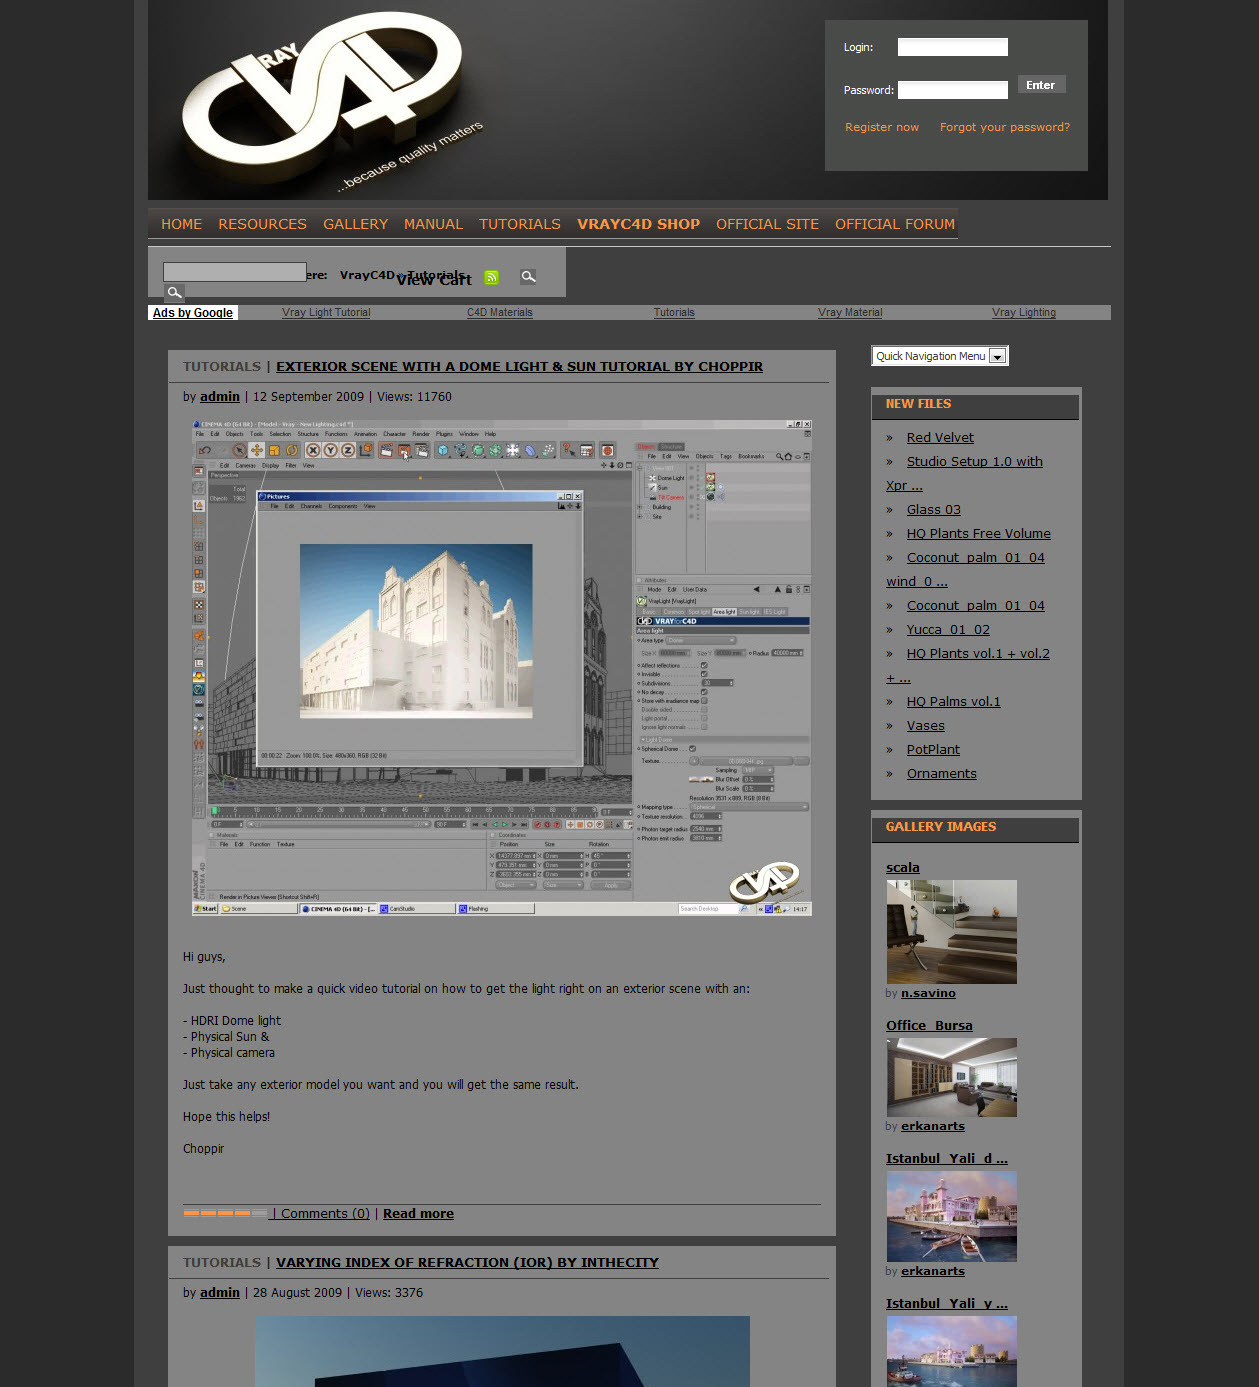Select GALLERY in the navigation bar
1259x1387 pixels.
[355, 224]
